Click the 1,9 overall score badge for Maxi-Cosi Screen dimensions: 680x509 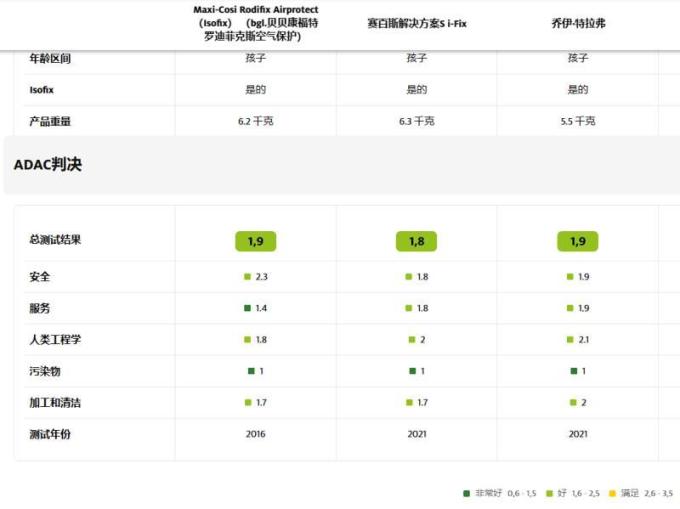255,241
